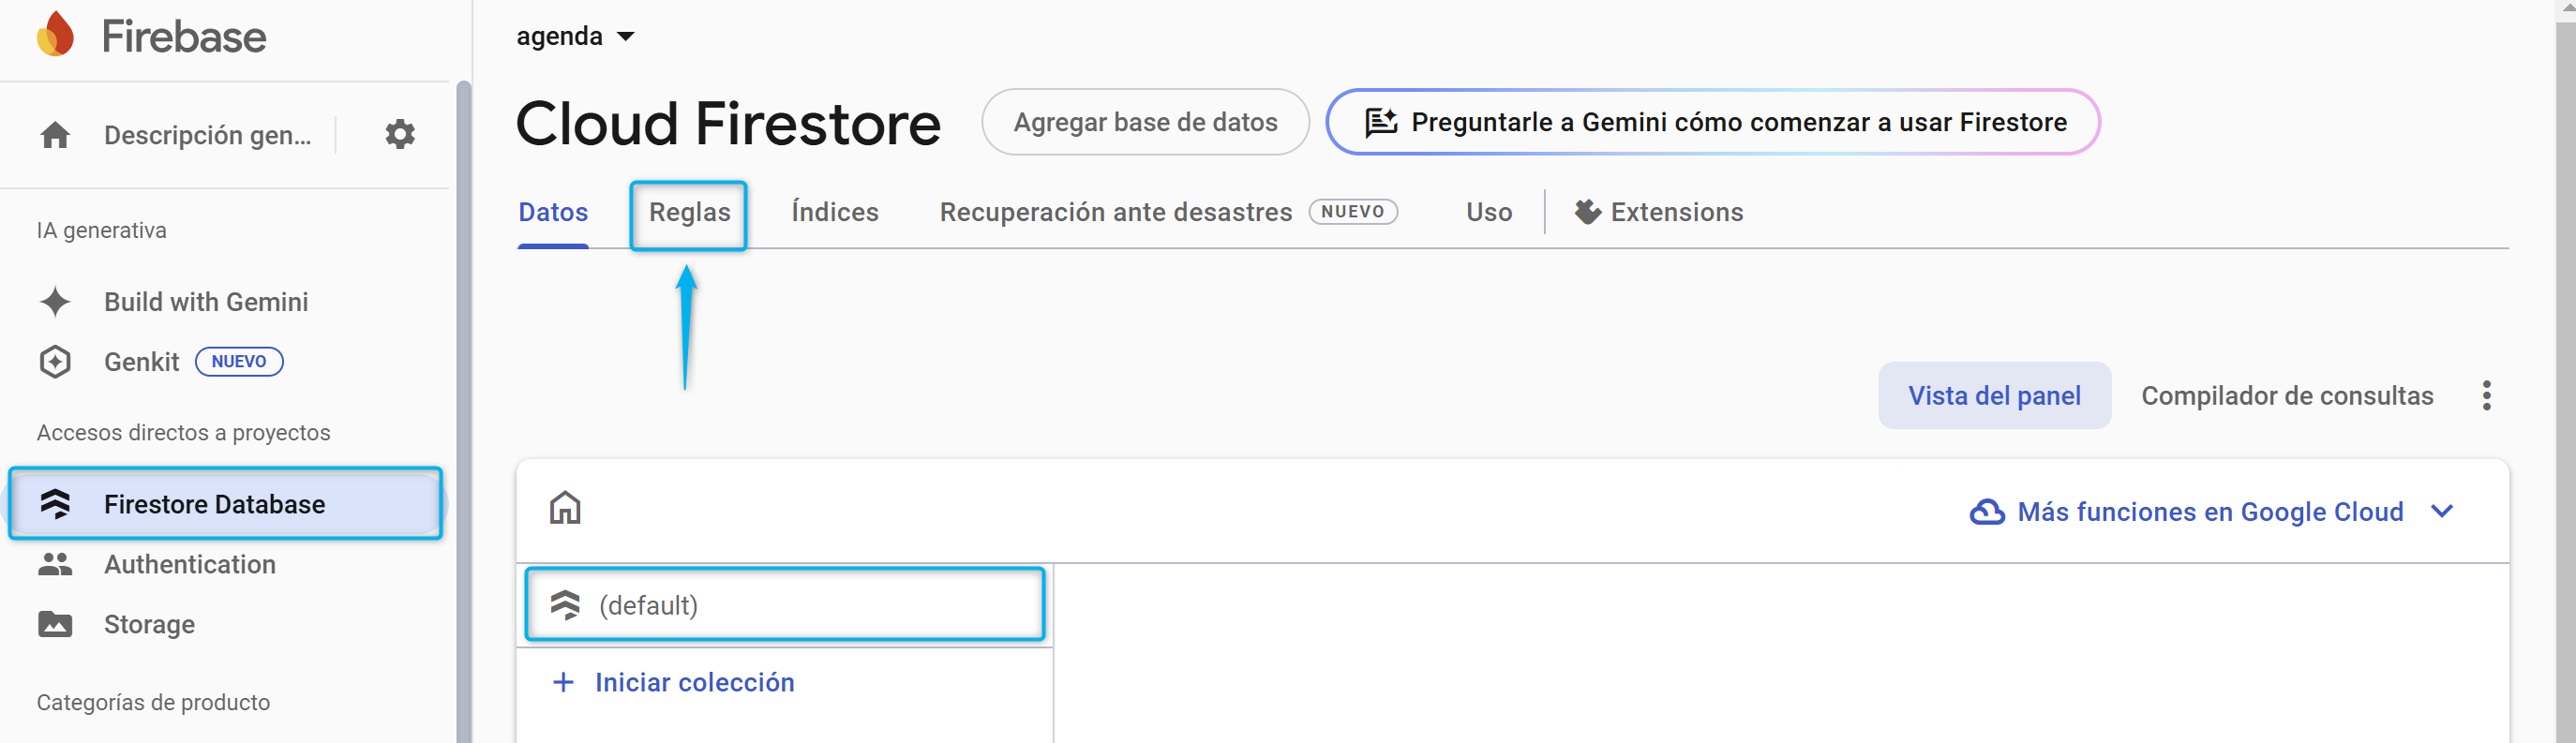Select the Vista del panel view
This screenshot has width=2576, height=743.
coord(1994,396)
